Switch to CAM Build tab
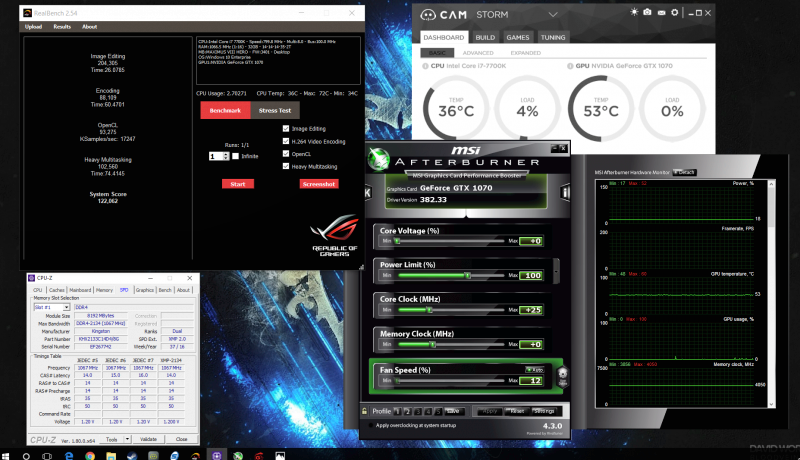 (485, 37)
